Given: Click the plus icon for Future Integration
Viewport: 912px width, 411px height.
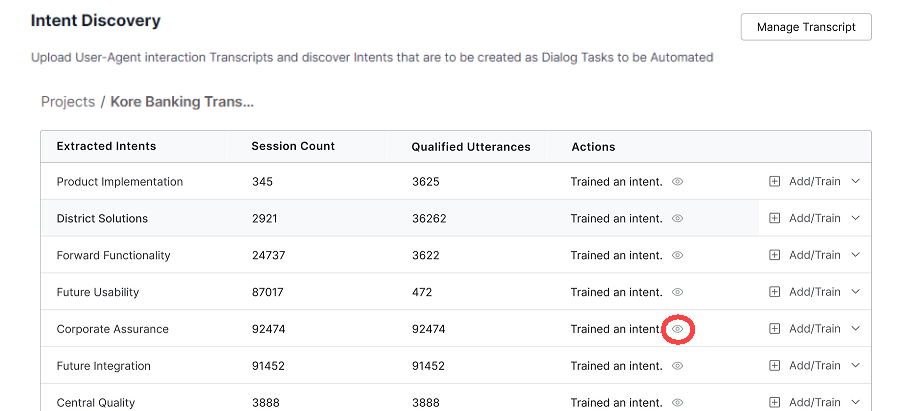Looking at the screenshot, I should (774, 366).
